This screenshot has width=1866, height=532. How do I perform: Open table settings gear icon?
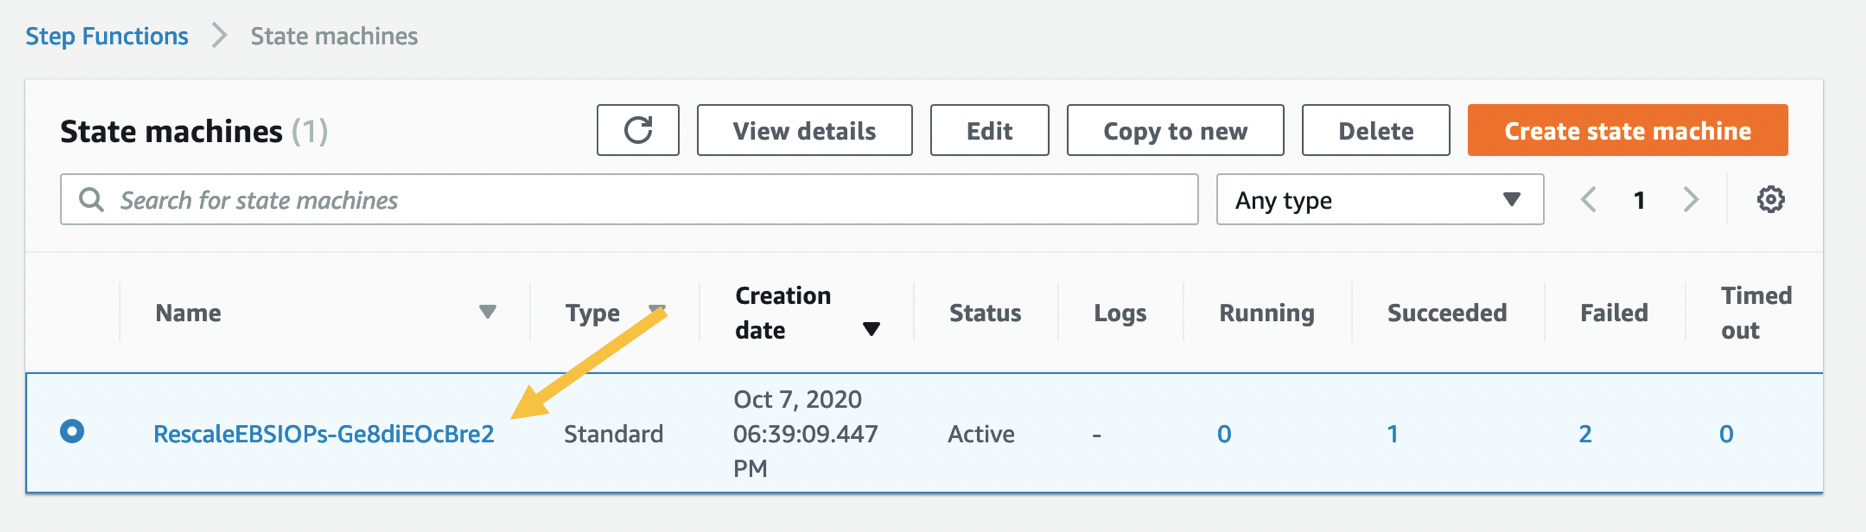(x=1770, y=199)
